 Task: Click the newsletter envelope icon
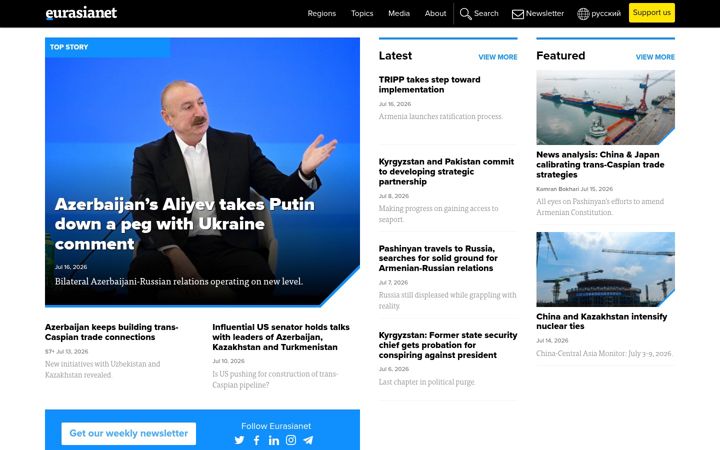(518, 14)
